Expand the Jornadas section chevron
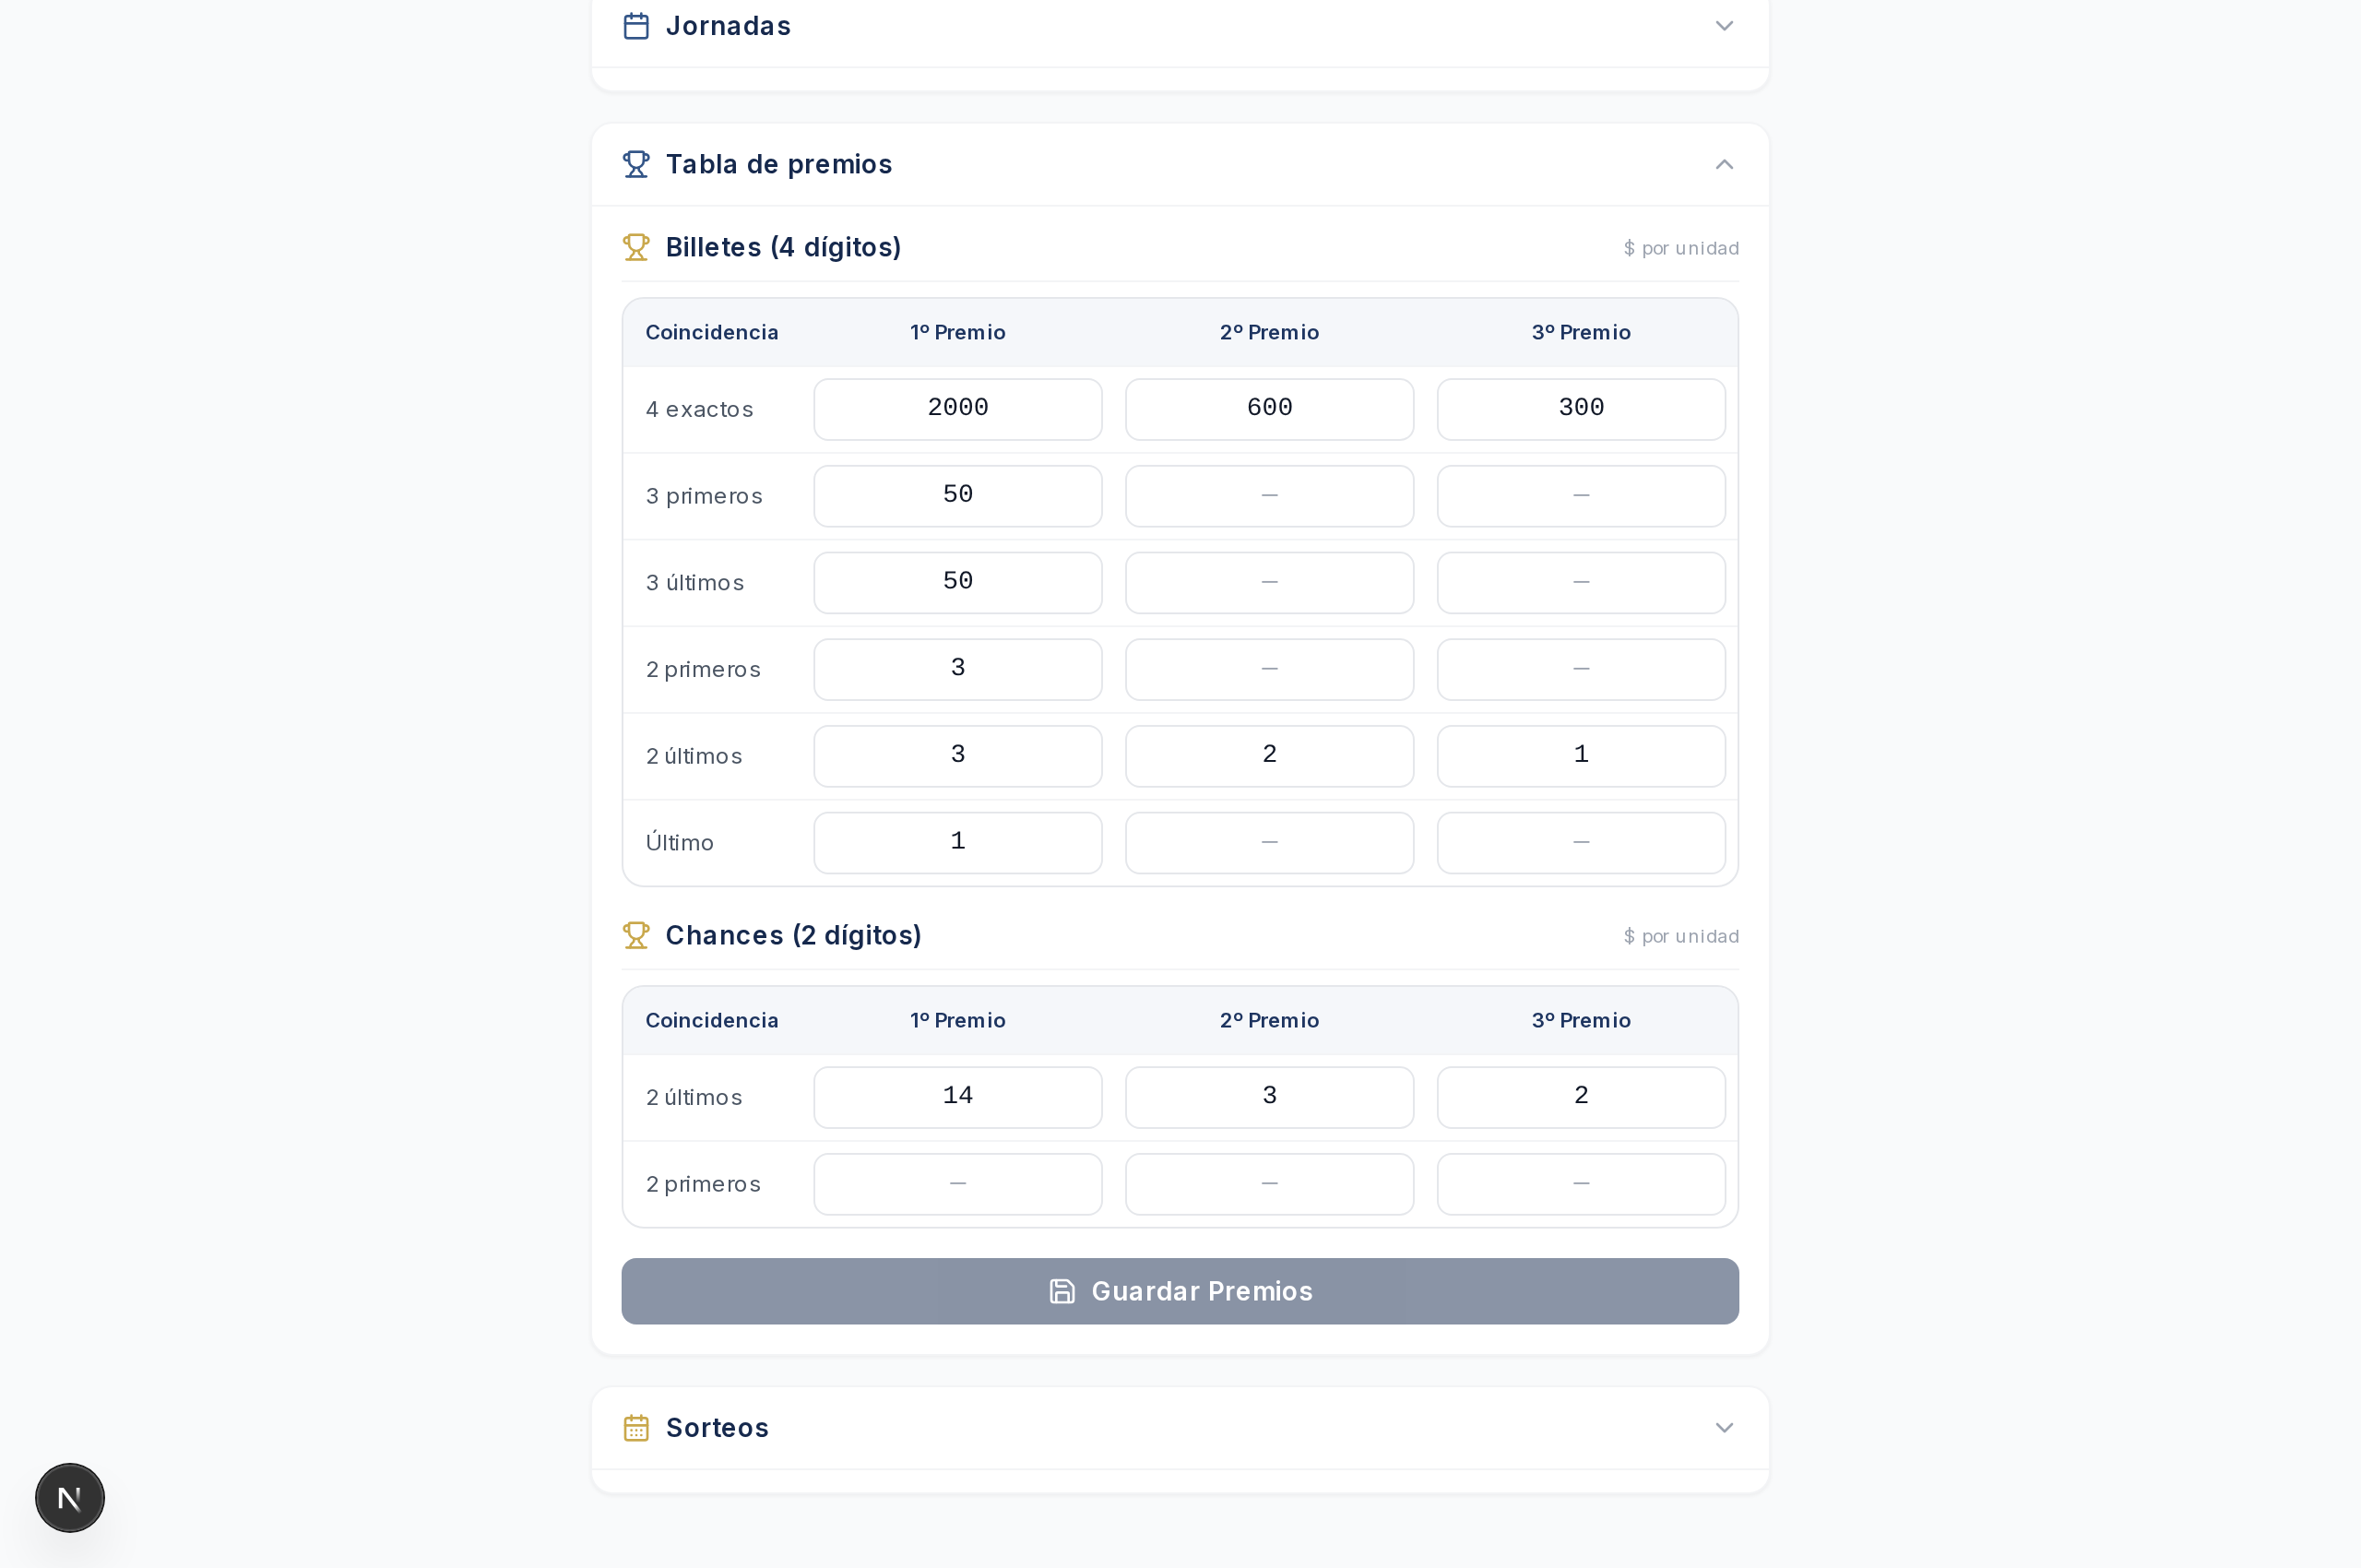2361x1568 pixels. point(1724,26)
